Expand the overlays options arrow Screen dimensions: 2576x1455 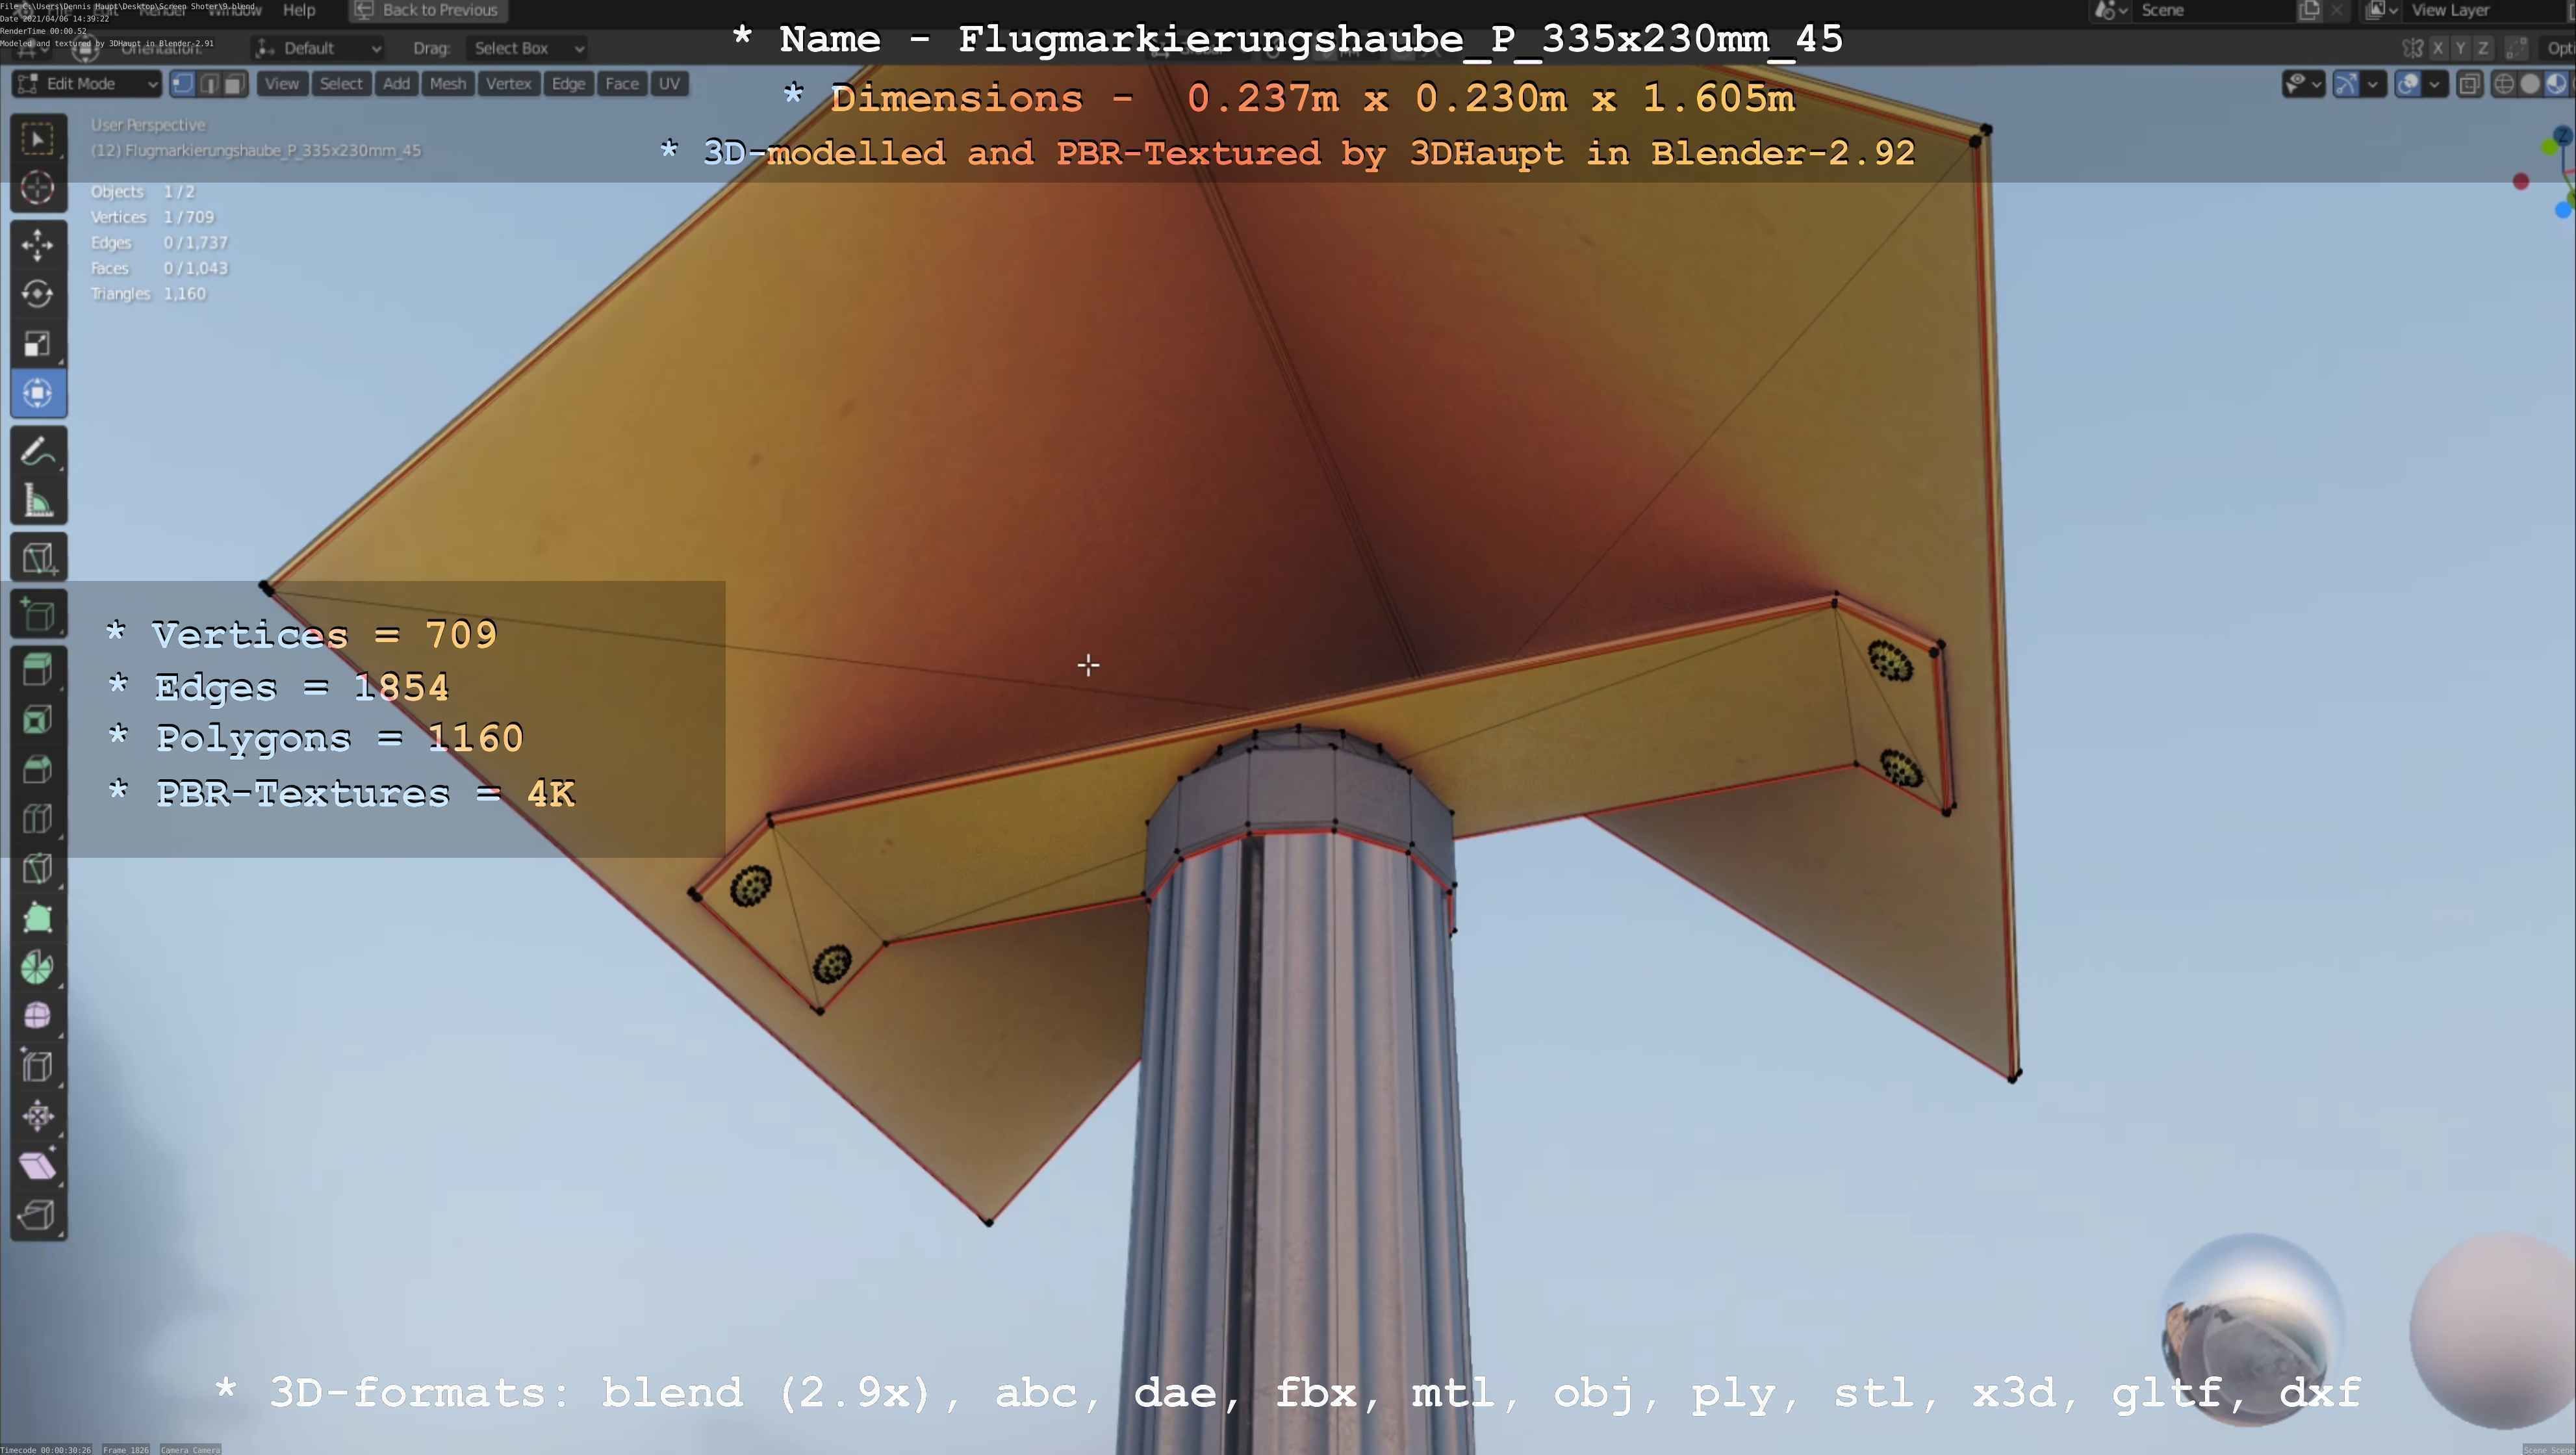[x=2434, y=84]
